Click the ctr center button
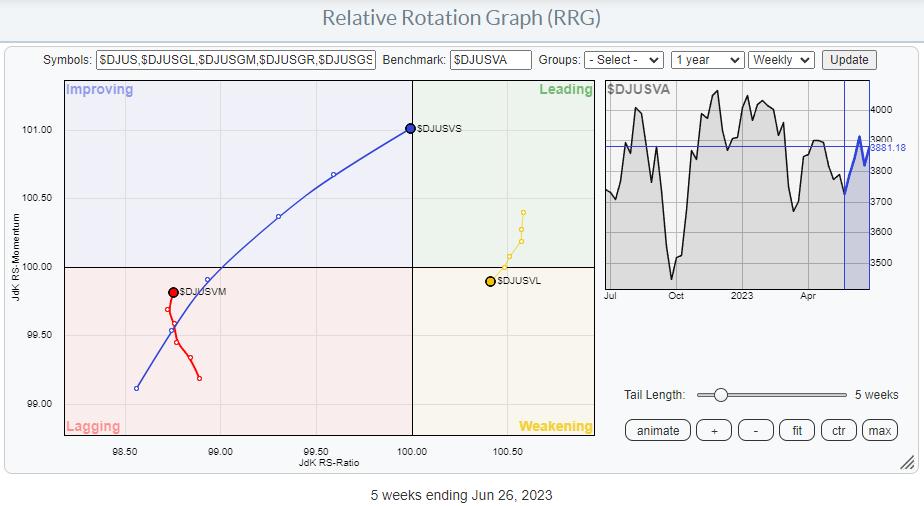 pos(838,431)
